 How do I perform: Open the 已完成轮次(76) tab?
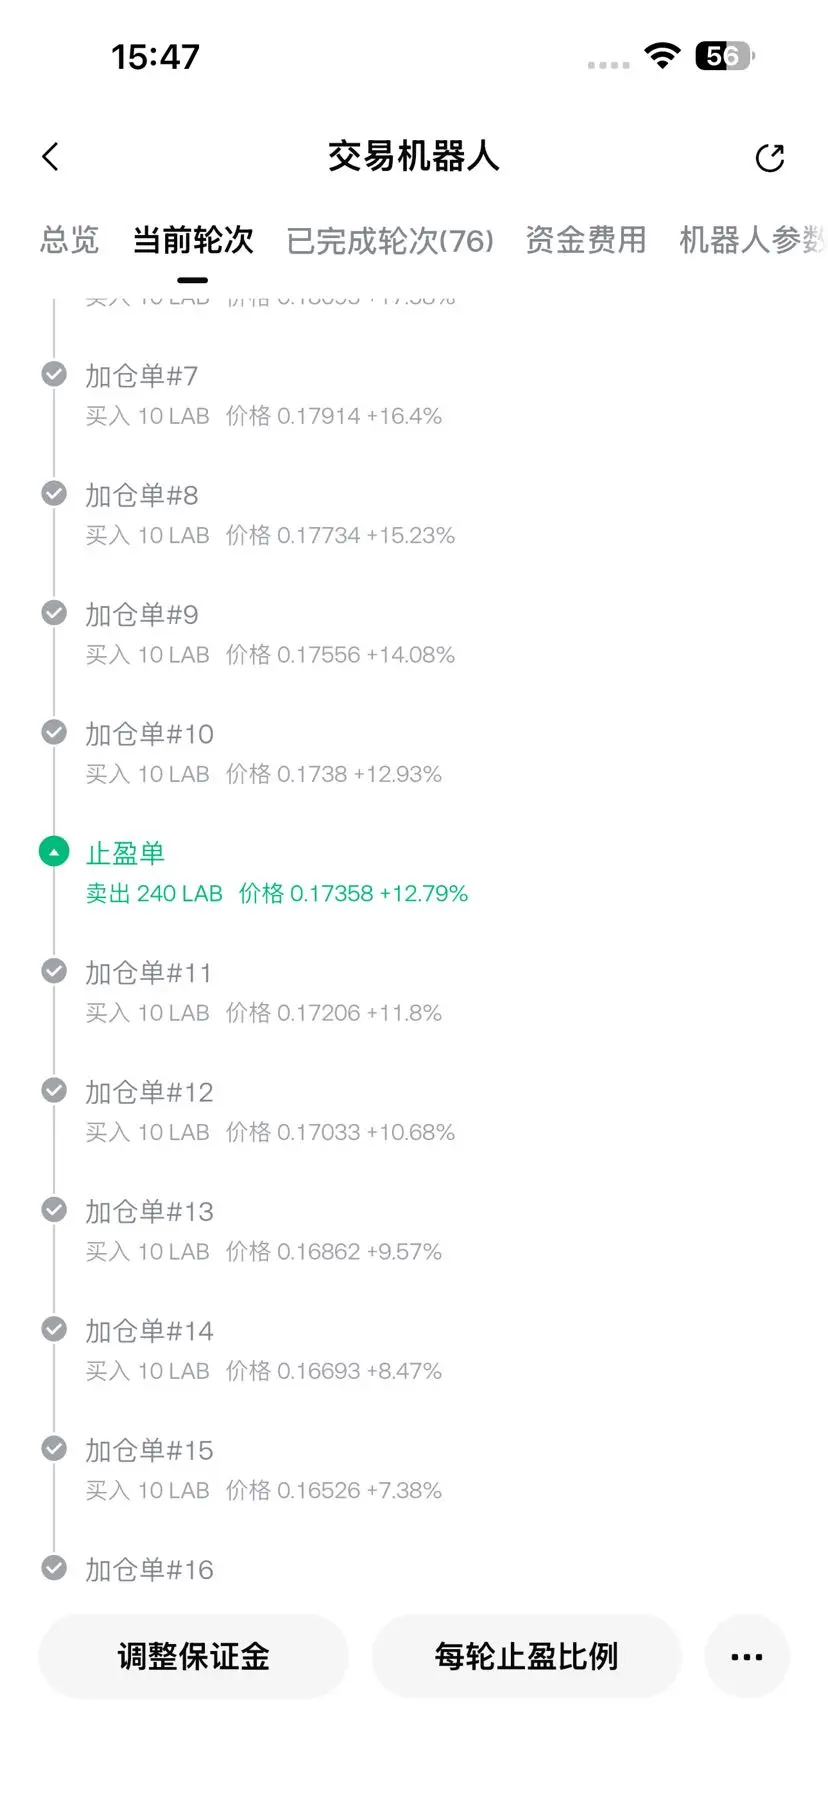390,241
